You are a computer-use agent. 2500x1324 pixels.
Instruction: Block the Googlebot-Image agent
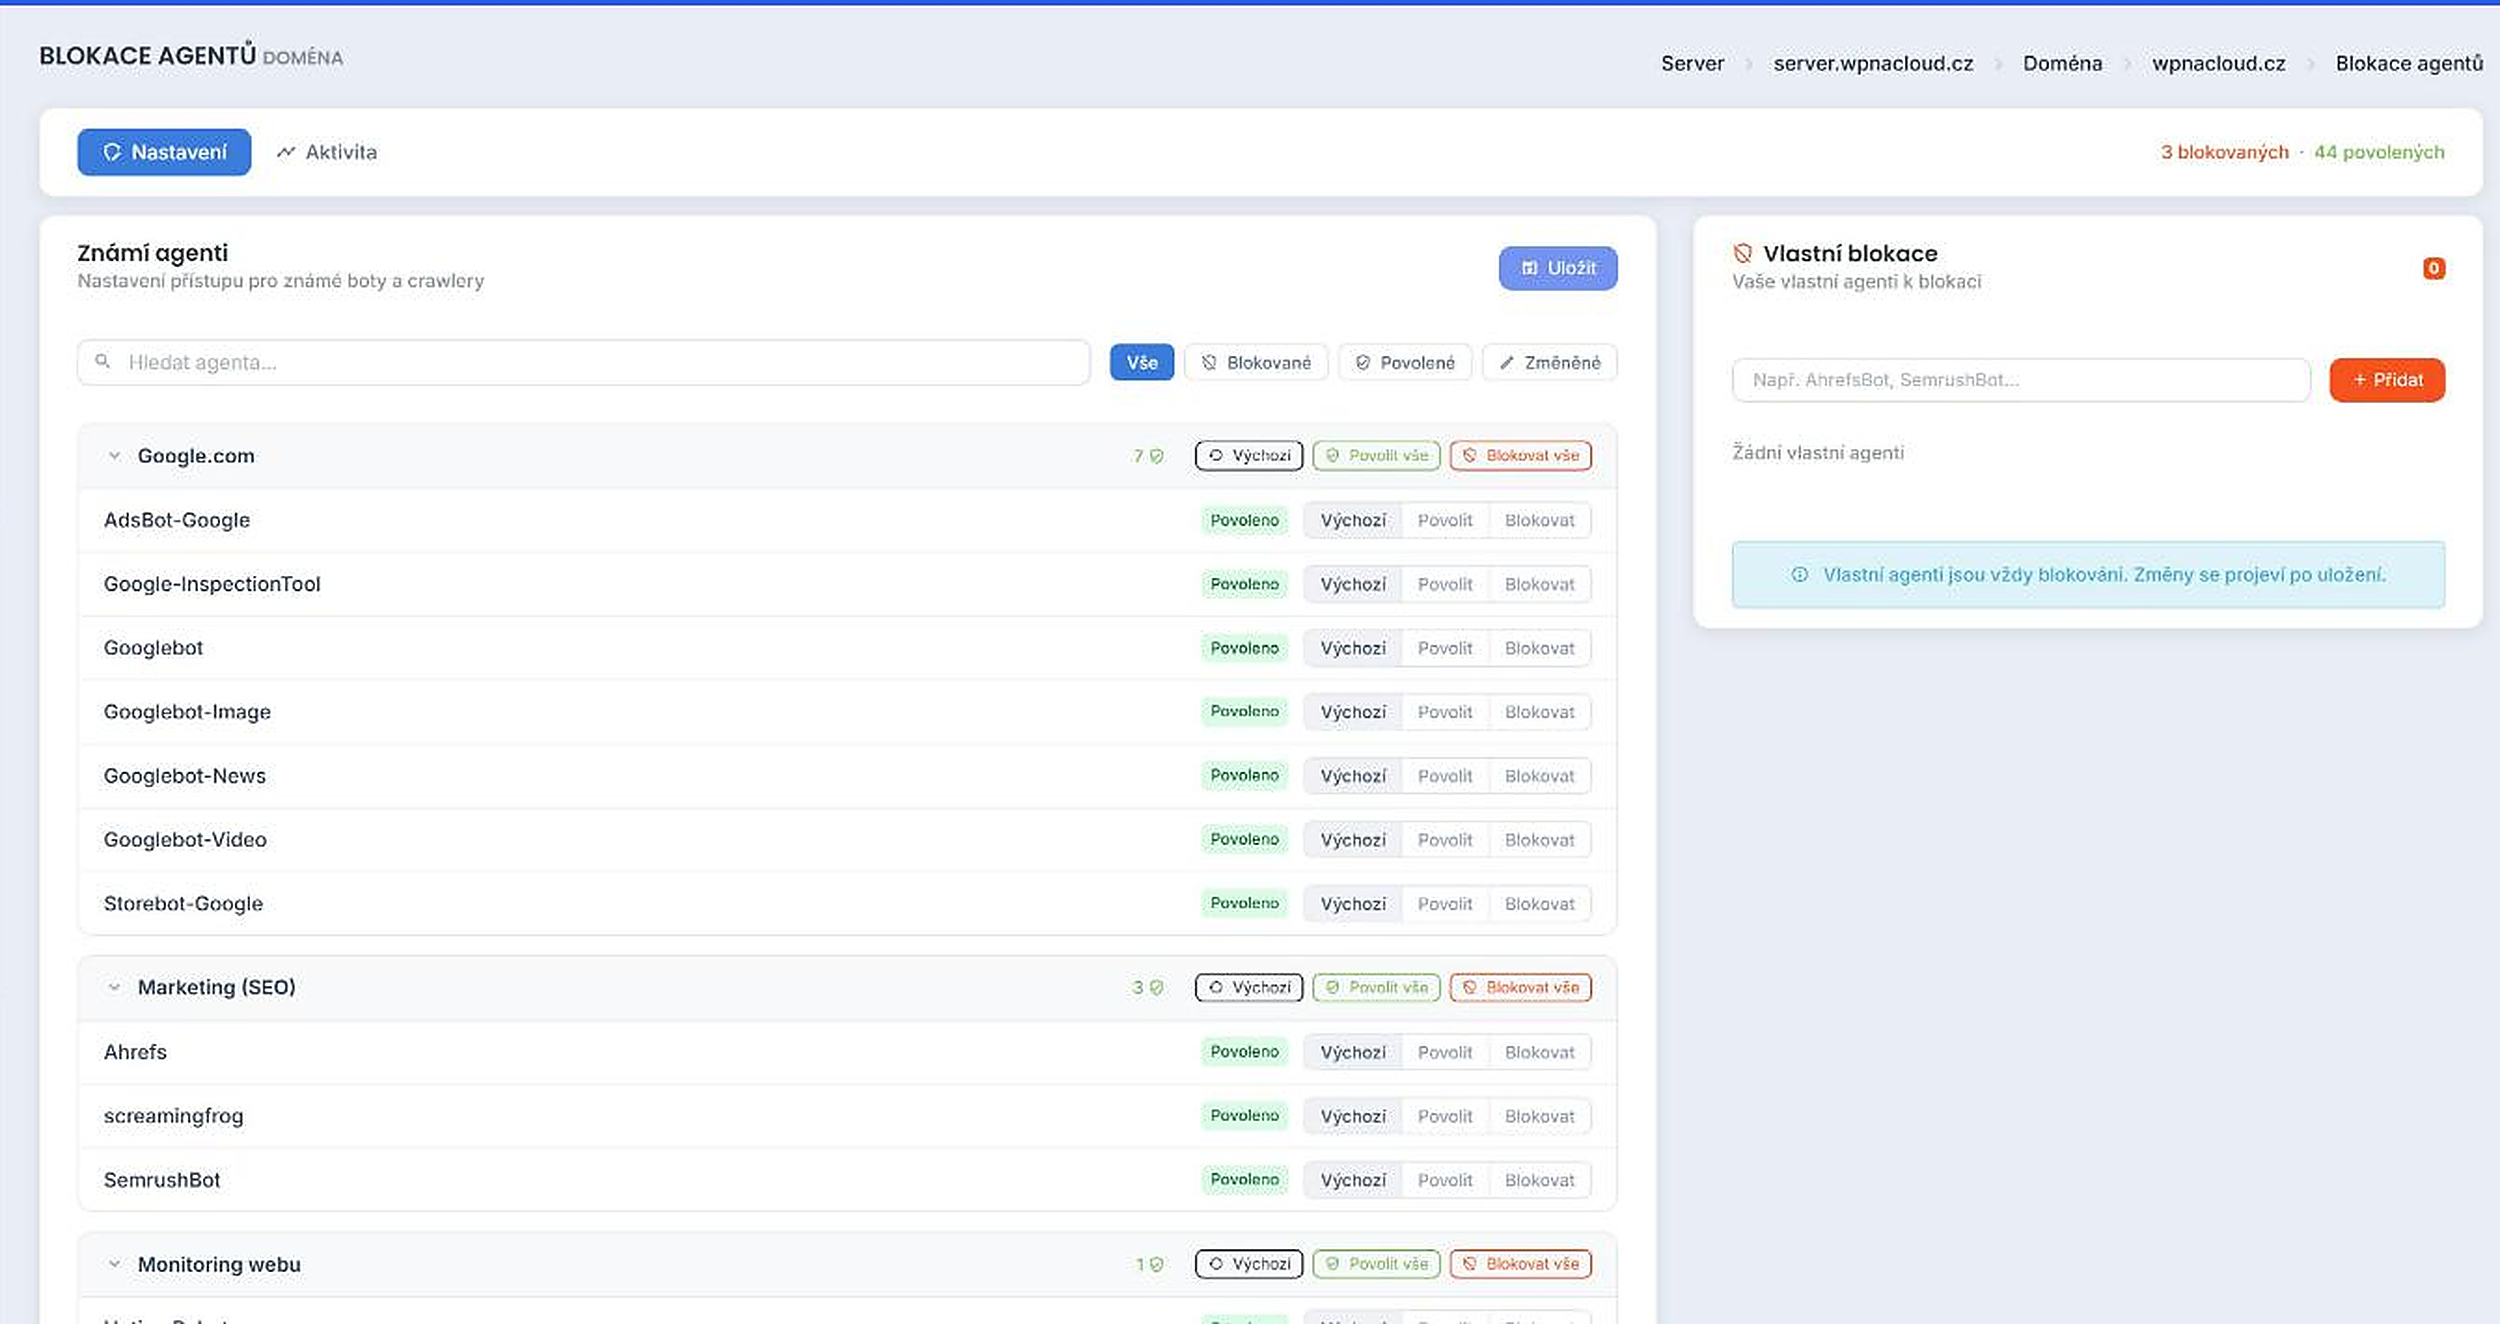[1540, 712]
